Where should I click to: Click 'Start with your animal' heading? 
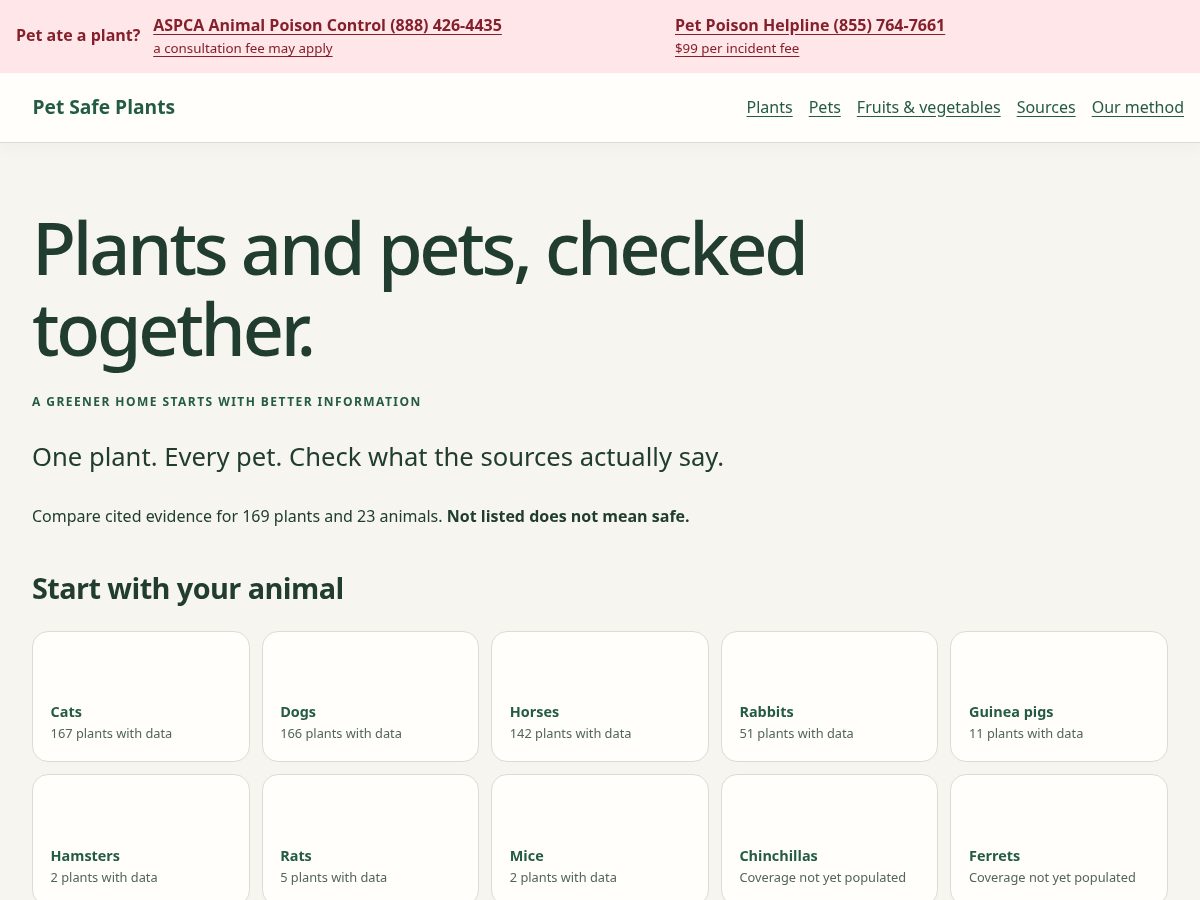(x=188, y=589)
